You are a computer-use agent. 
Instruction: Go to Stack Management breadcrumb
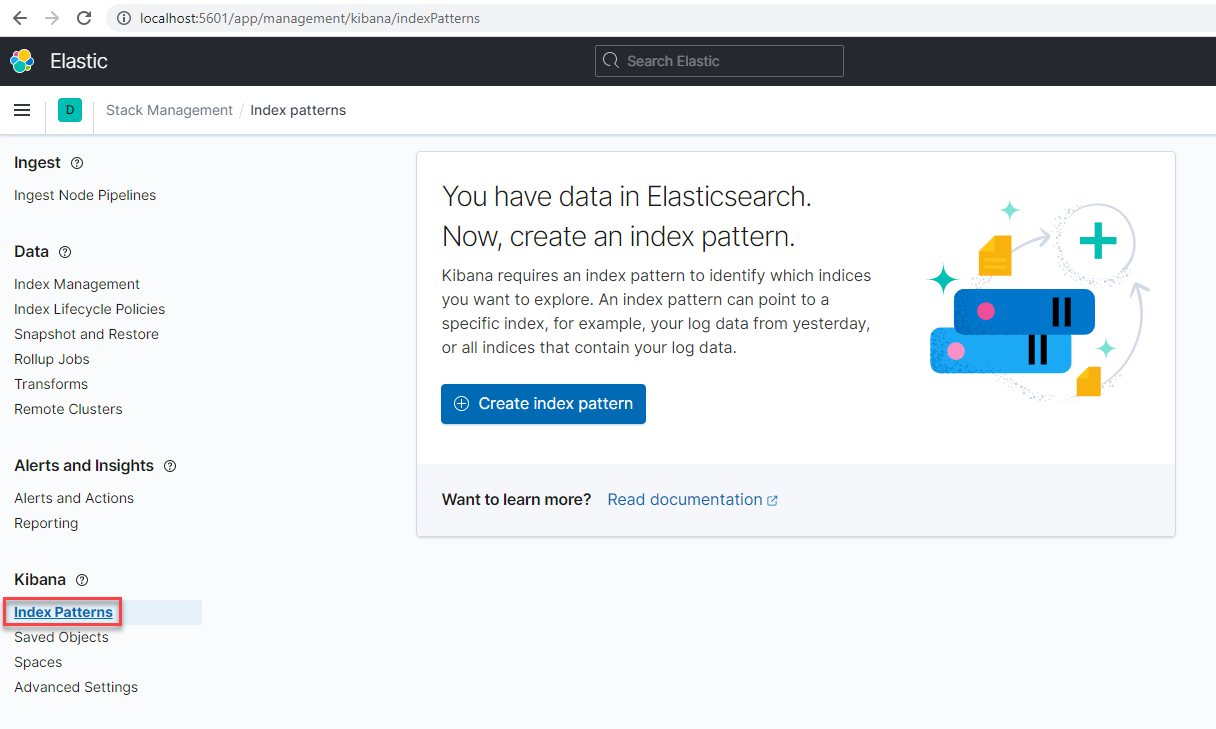tap(169, 110)
